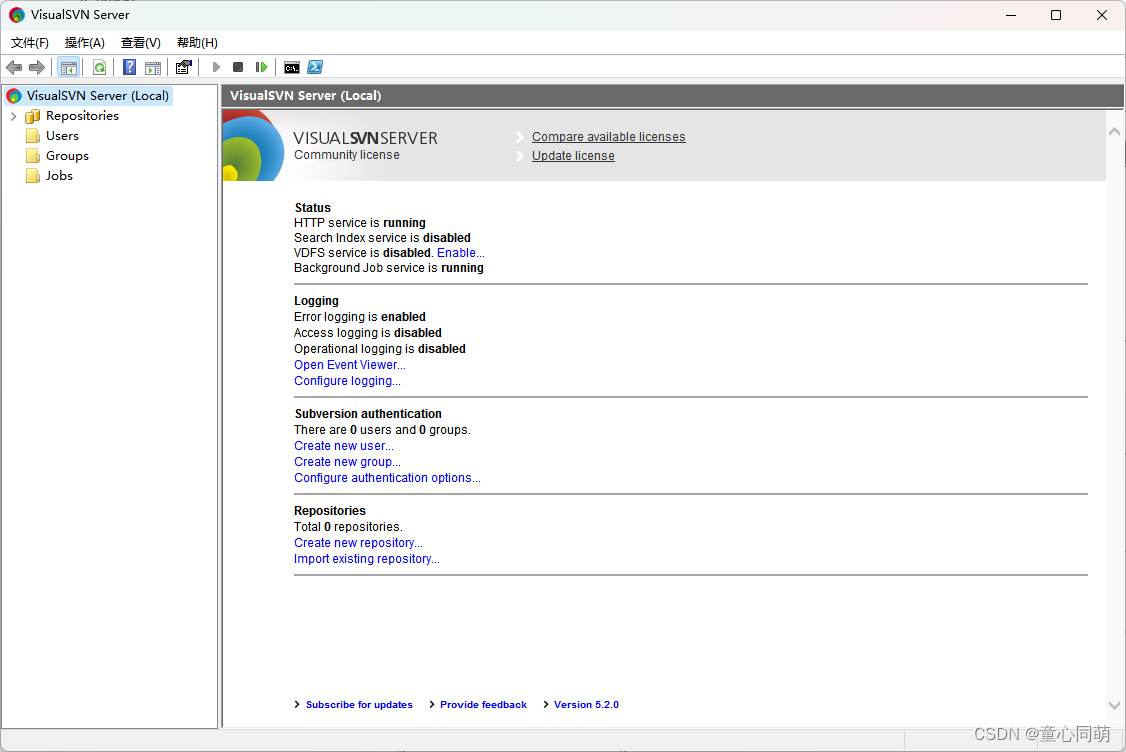Click 'Background Job service is running' text

tap(388, 268)
